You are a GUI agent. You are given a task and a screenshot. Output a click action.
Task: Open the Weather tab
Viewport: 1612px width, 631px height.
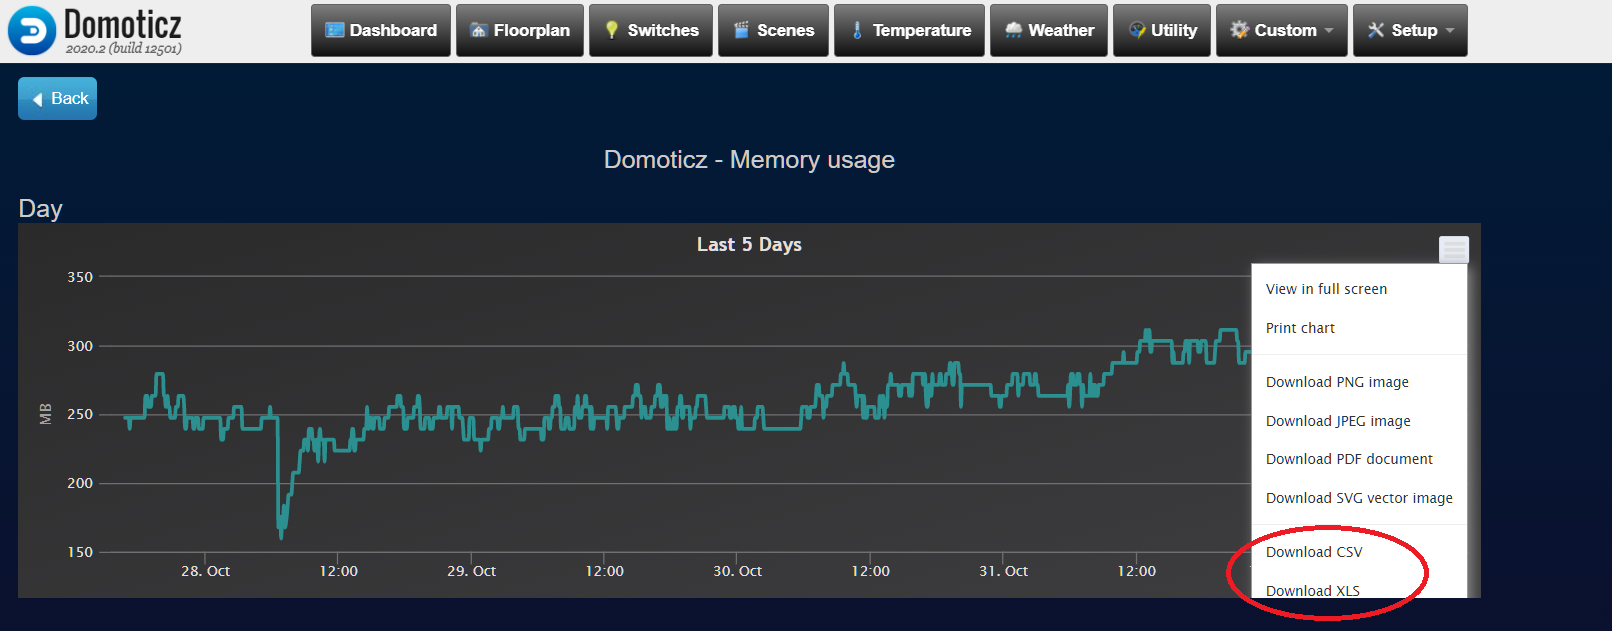1049,30
